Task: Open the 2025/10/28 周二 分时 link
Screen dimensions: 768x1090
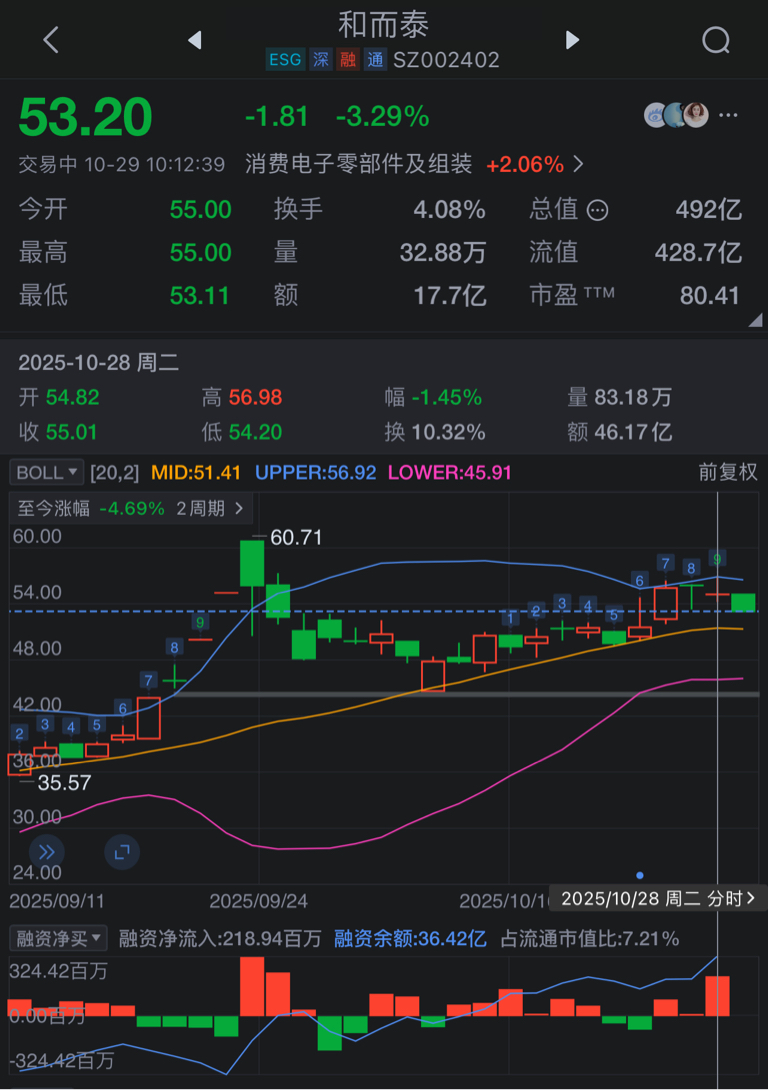Action: (x=657, y=899)
